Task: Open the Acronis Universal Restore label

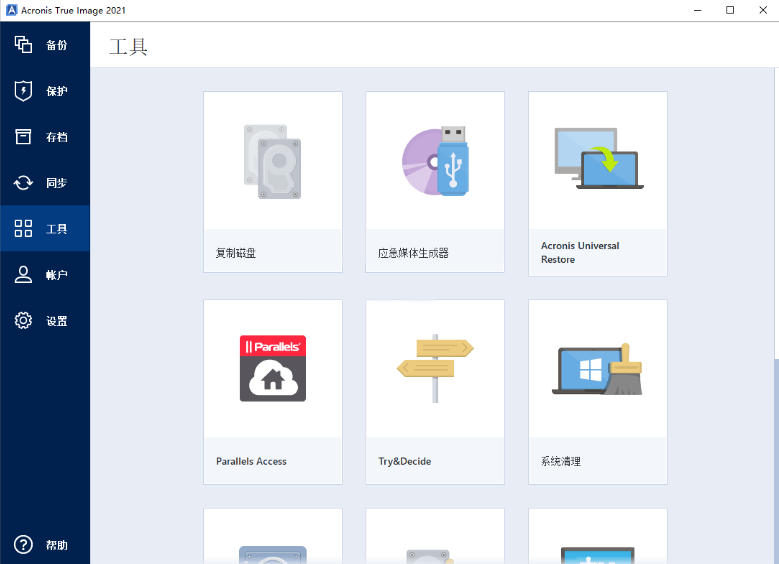Action: tap(580, 252)
